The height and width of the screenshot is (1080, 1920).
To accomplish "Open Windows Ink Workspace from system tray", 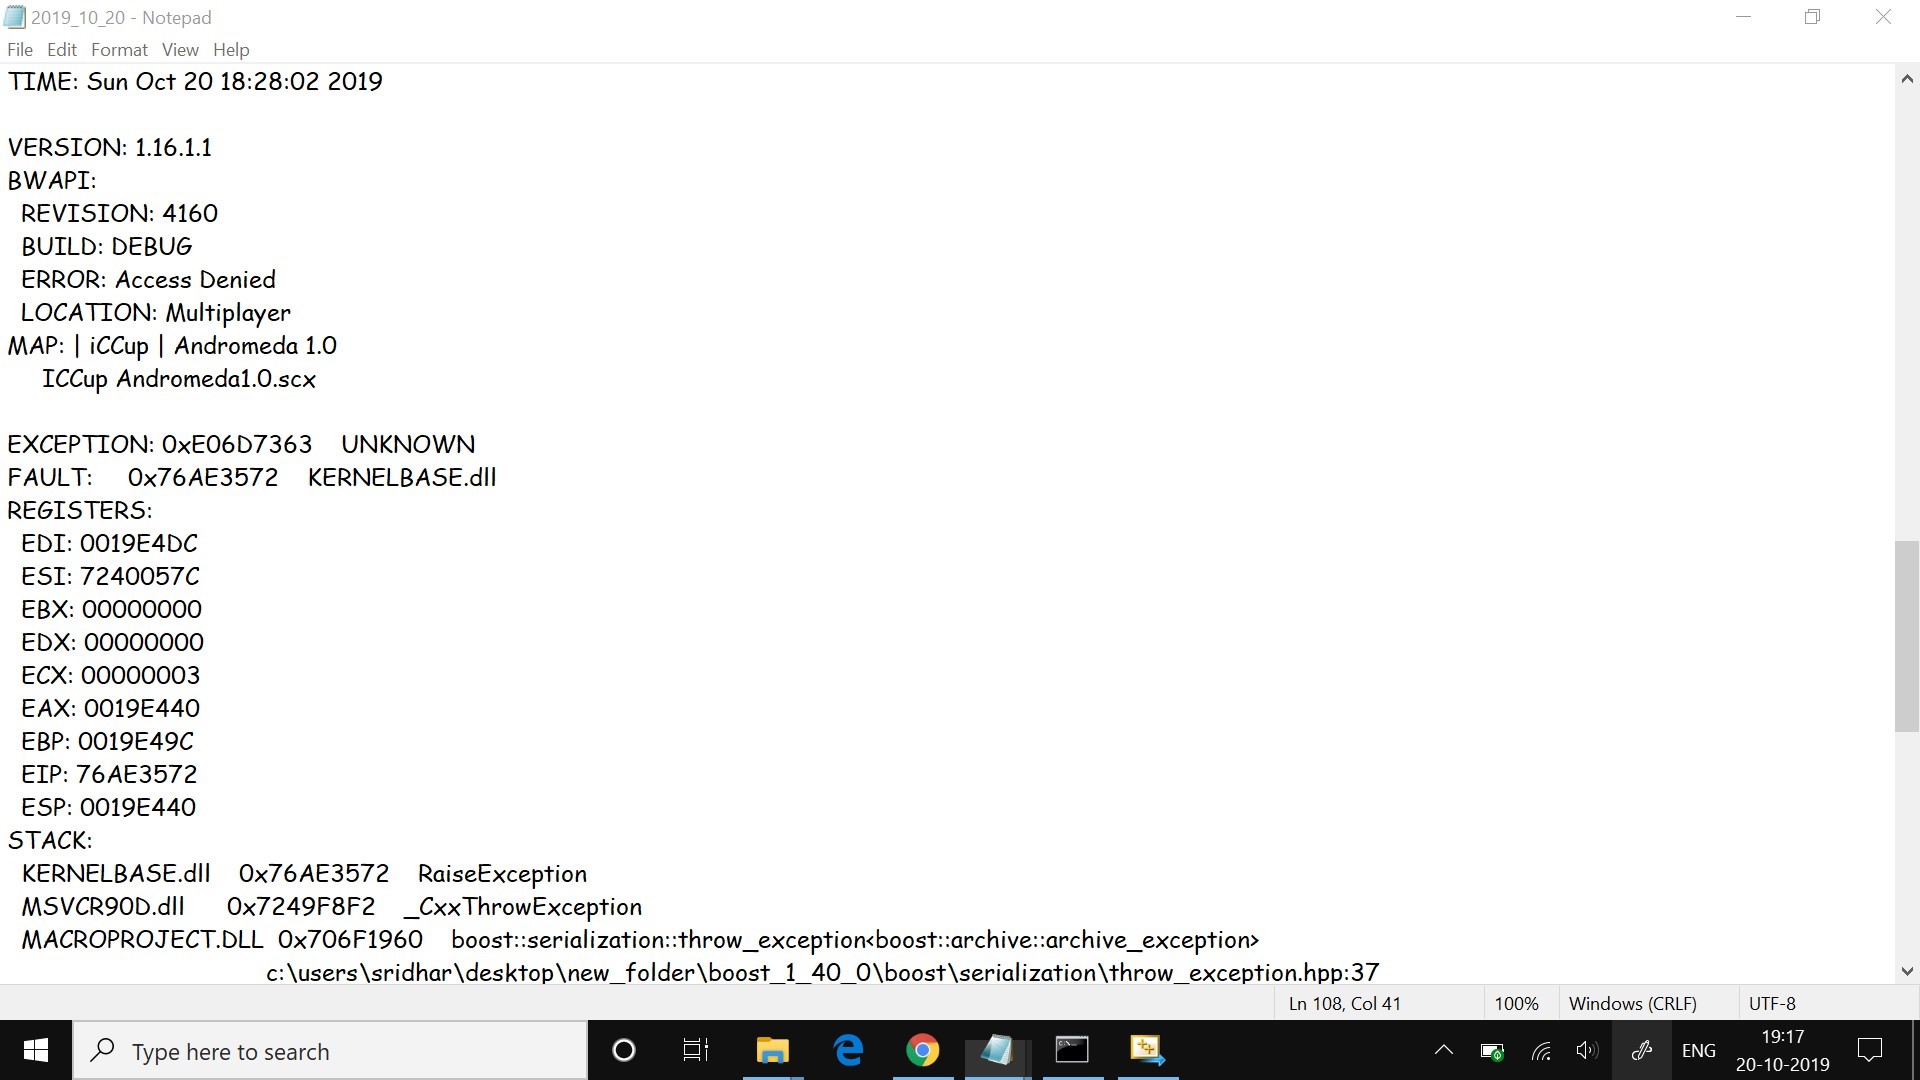I will [1642, 1050].
